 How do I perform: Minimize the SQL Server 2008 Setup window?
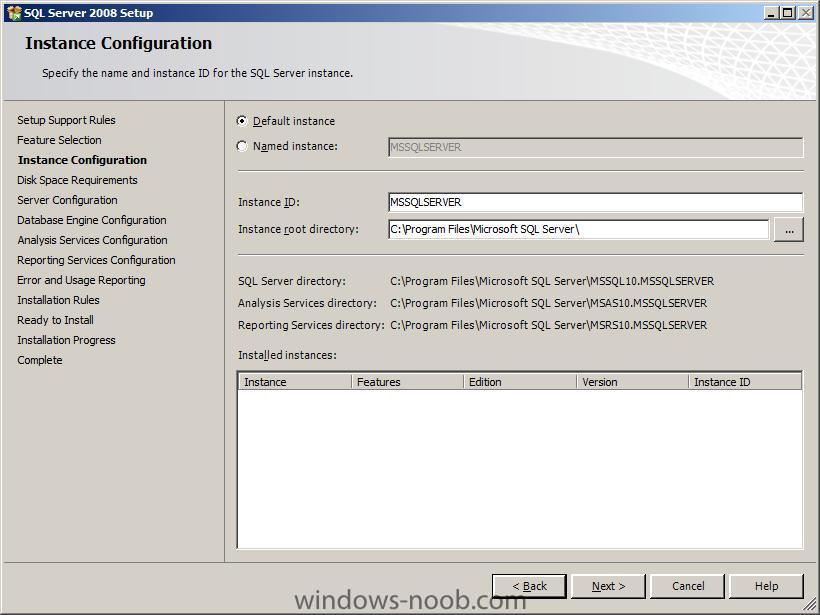(770, 13)
